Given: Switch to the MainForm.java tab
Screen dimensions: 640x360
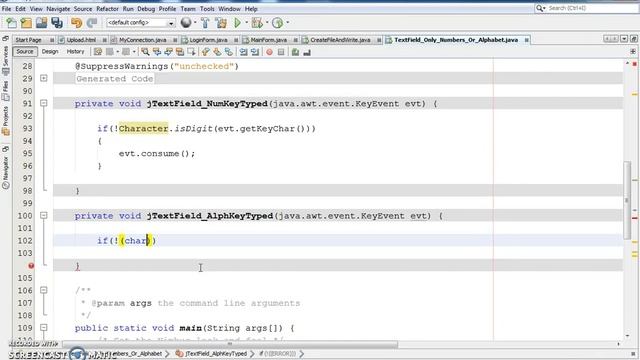Looking at the screenshot, I should (x=268, y=40).
